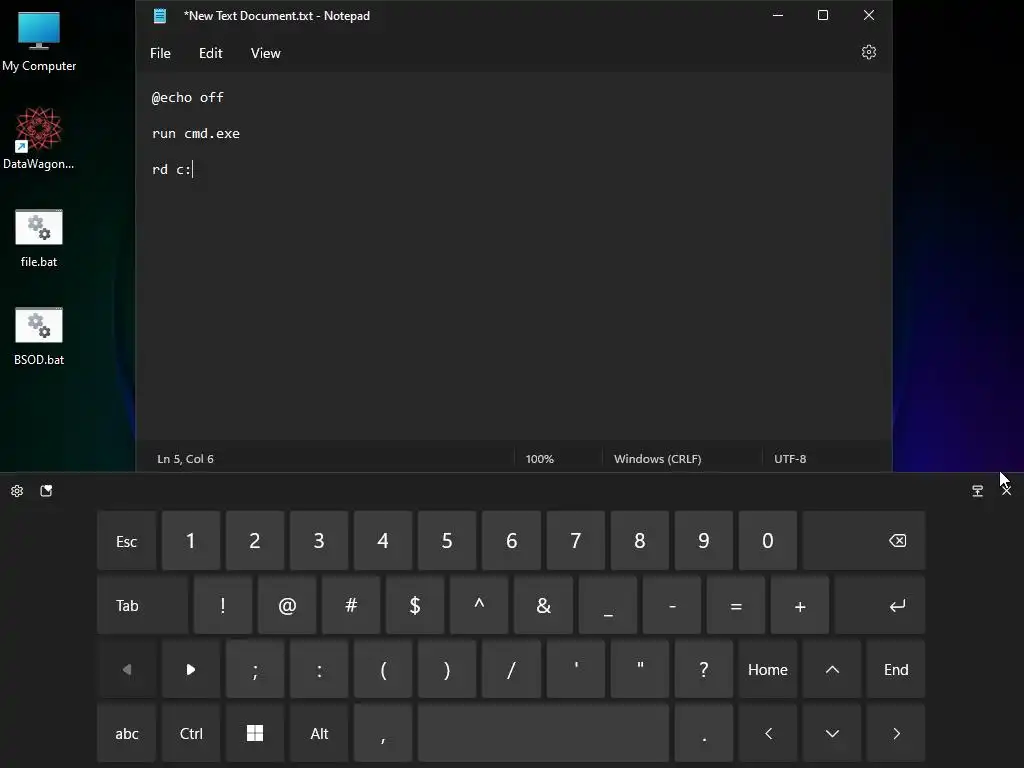Open touch keyboard settings gear
Viewport: 1024px width, 768px height.
point(17,490)
